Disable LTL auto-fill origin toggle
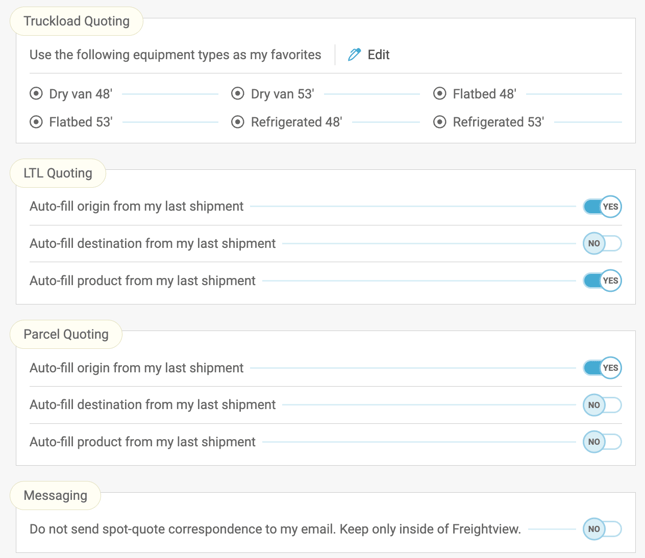645x558 pixels. tap(602, 207)
